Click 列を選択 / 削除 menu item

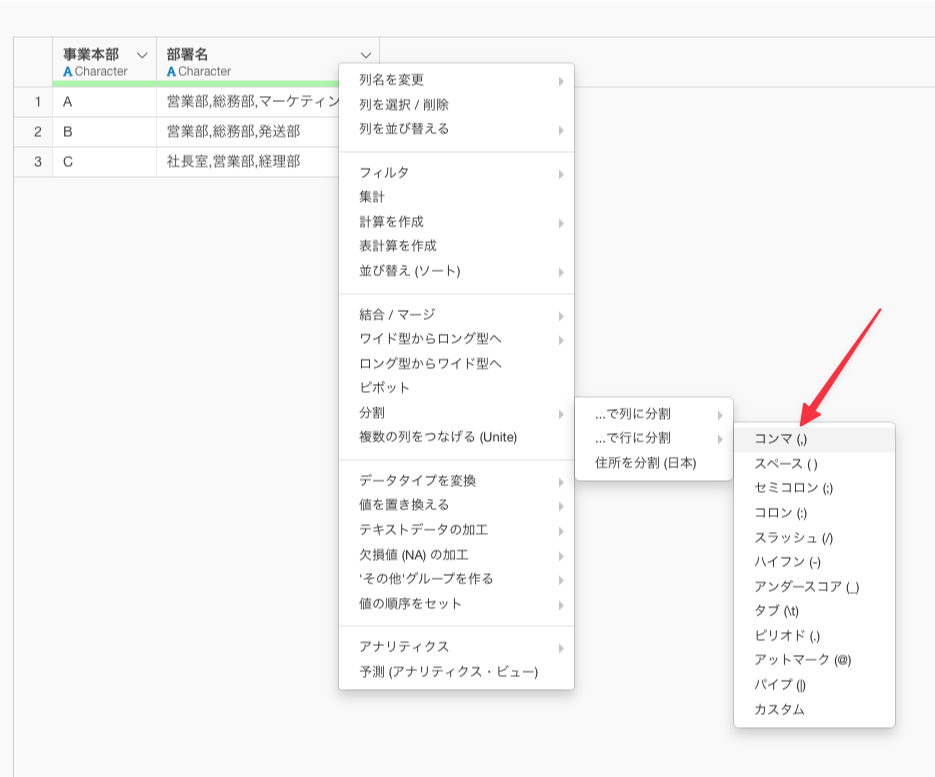404,104
